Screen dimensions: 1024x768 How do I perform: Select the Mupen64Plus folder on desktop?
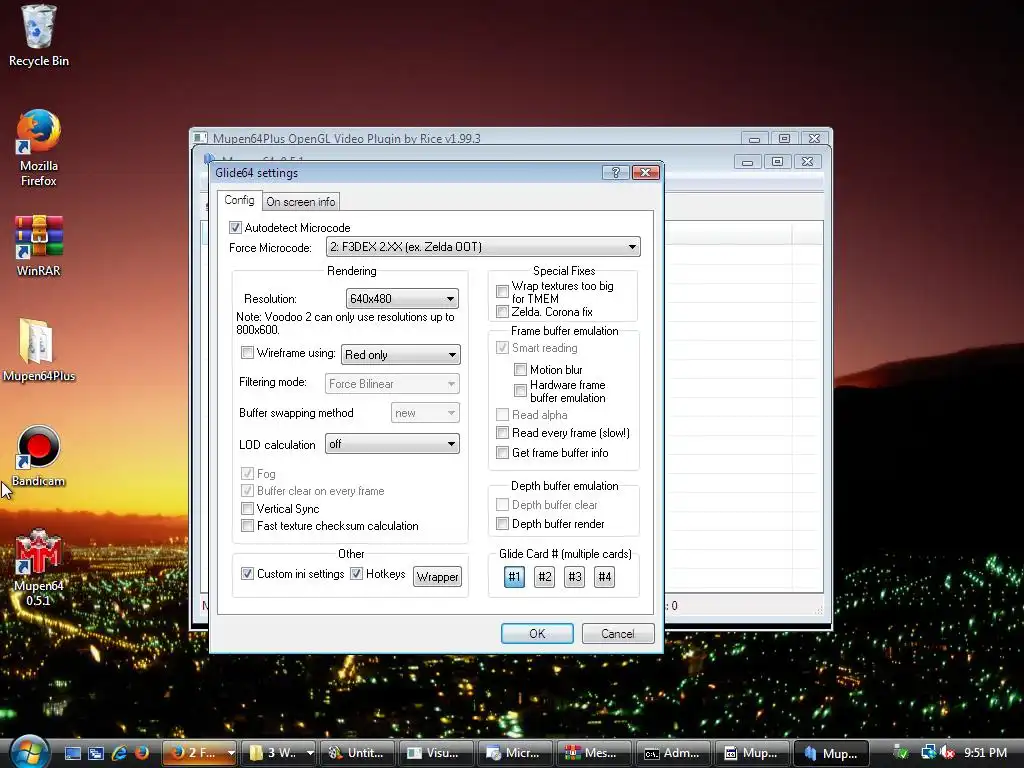pyautogui.click(x=38, y=350)
